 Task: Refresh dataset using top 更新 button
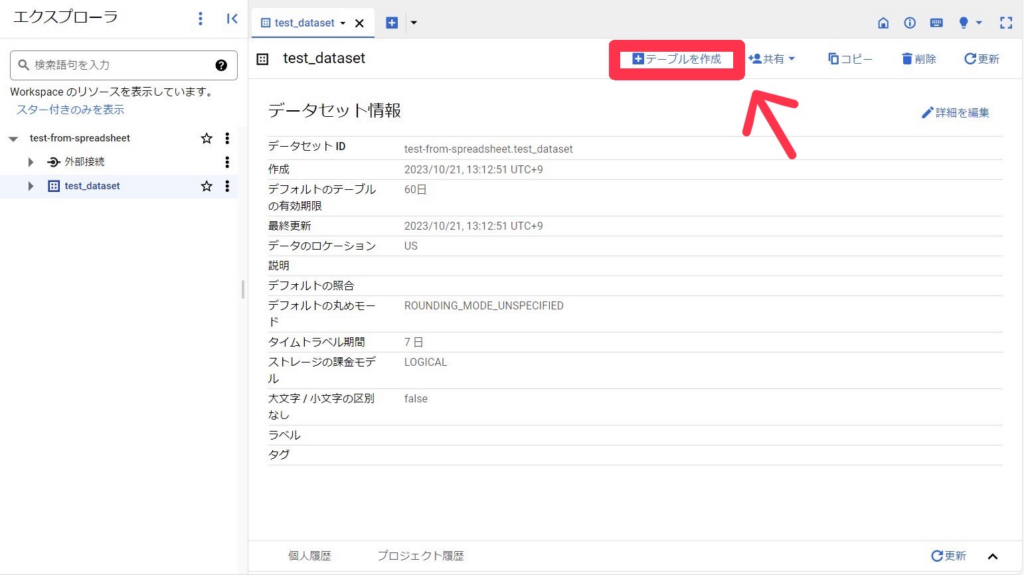(981, 59)
